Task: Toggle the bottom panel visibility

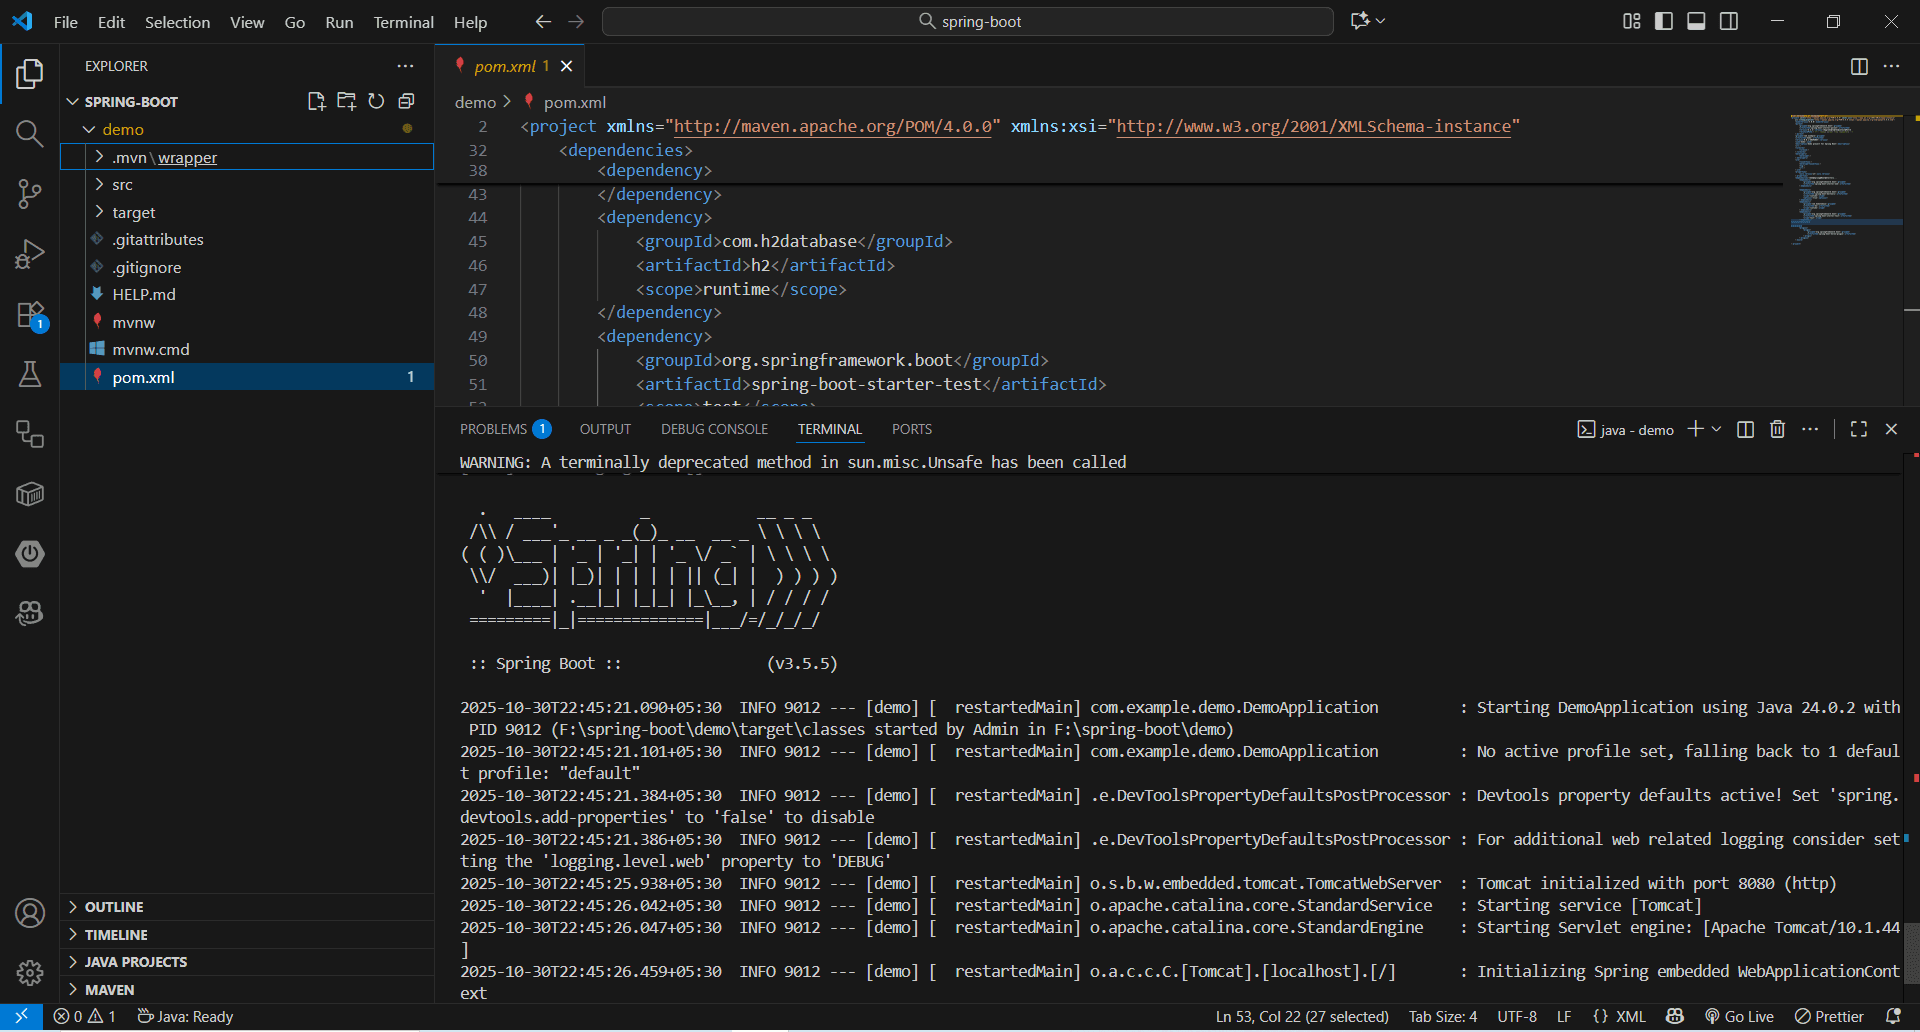Action: [1696, 21]
